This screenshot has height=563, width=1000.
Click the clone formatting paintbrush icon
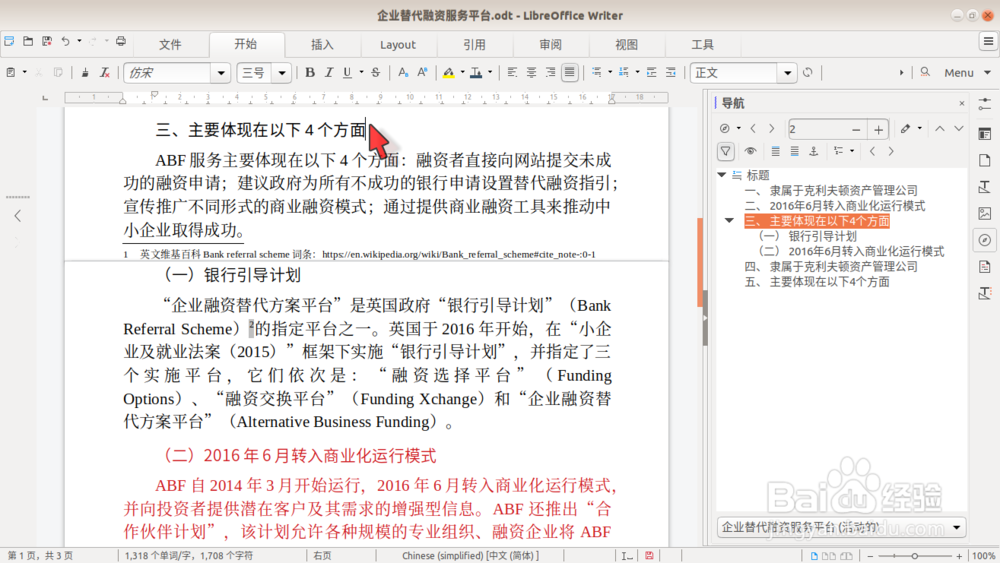85,73
